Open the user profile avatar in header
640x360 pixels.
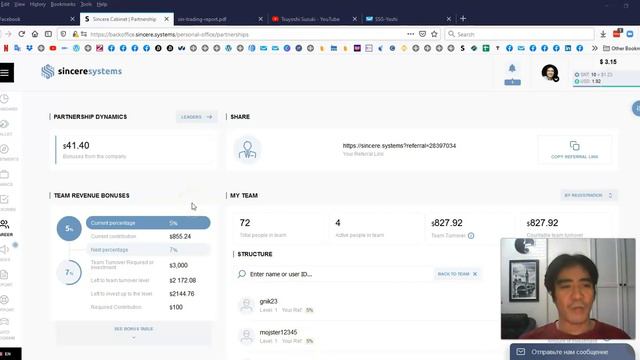click(x=550, y=73)
